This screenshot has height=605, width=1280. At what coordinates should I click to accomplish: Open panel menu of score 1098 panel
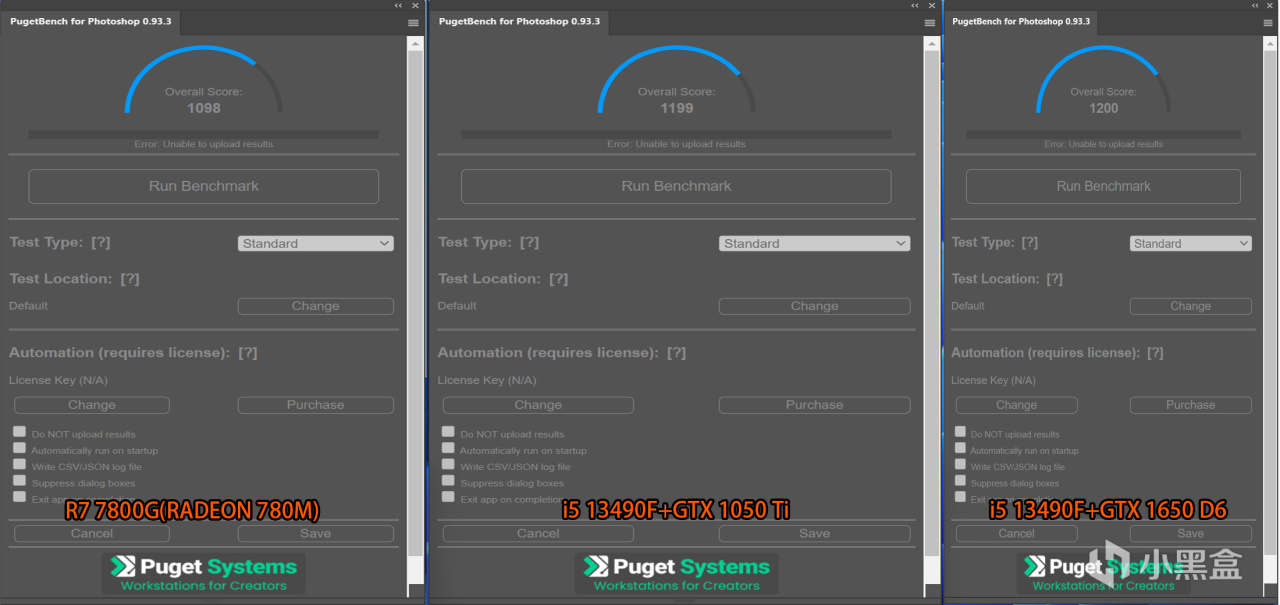coord(414,22)
